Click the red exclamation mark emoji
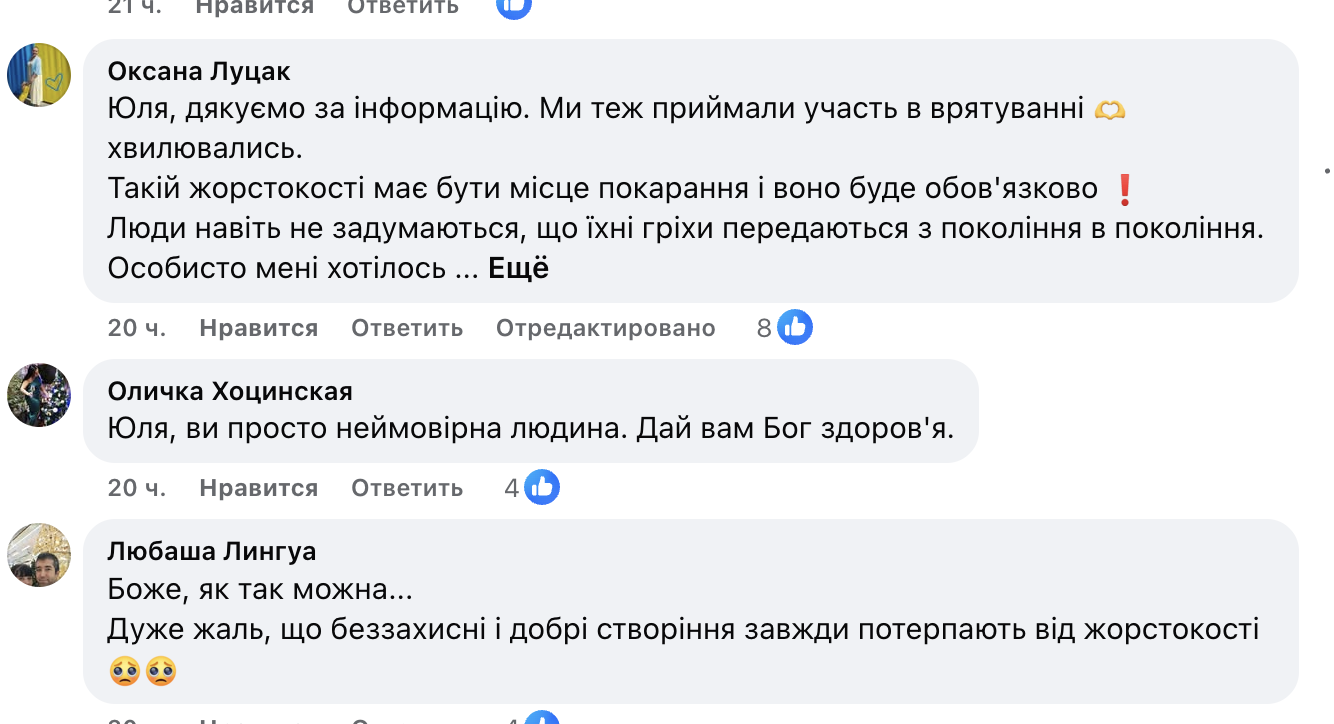The width and height of the screenshot is (1334, 724). coord(1123,189)
